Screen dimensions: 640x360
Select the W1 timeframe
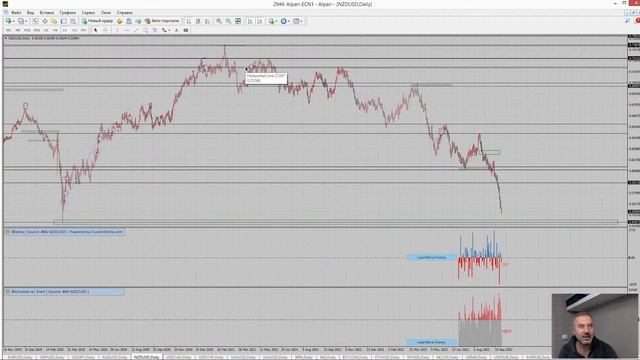[74, 30]
